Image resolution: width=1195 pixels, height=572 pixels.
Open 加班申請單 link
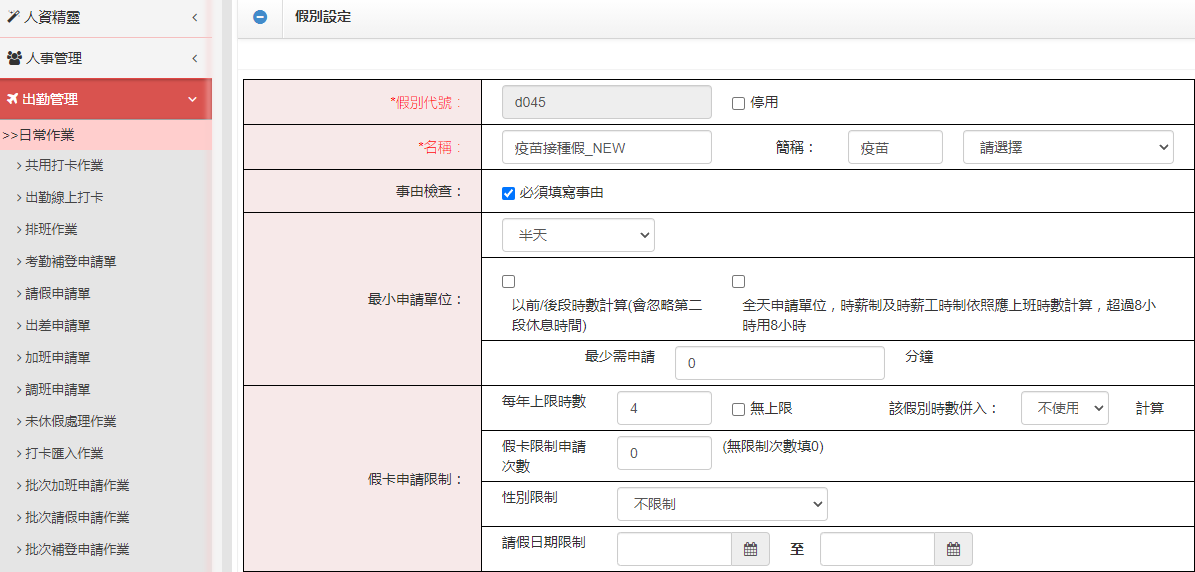[57, 357]
